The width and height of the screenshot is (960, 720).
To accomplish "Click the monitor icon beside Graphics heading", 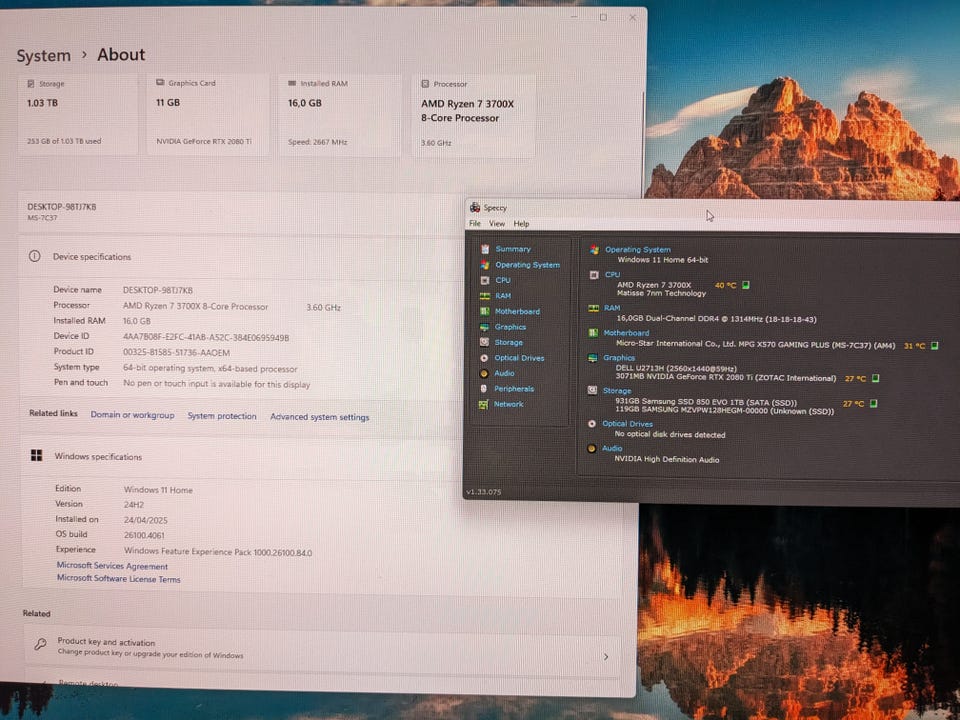I will 592,358.
